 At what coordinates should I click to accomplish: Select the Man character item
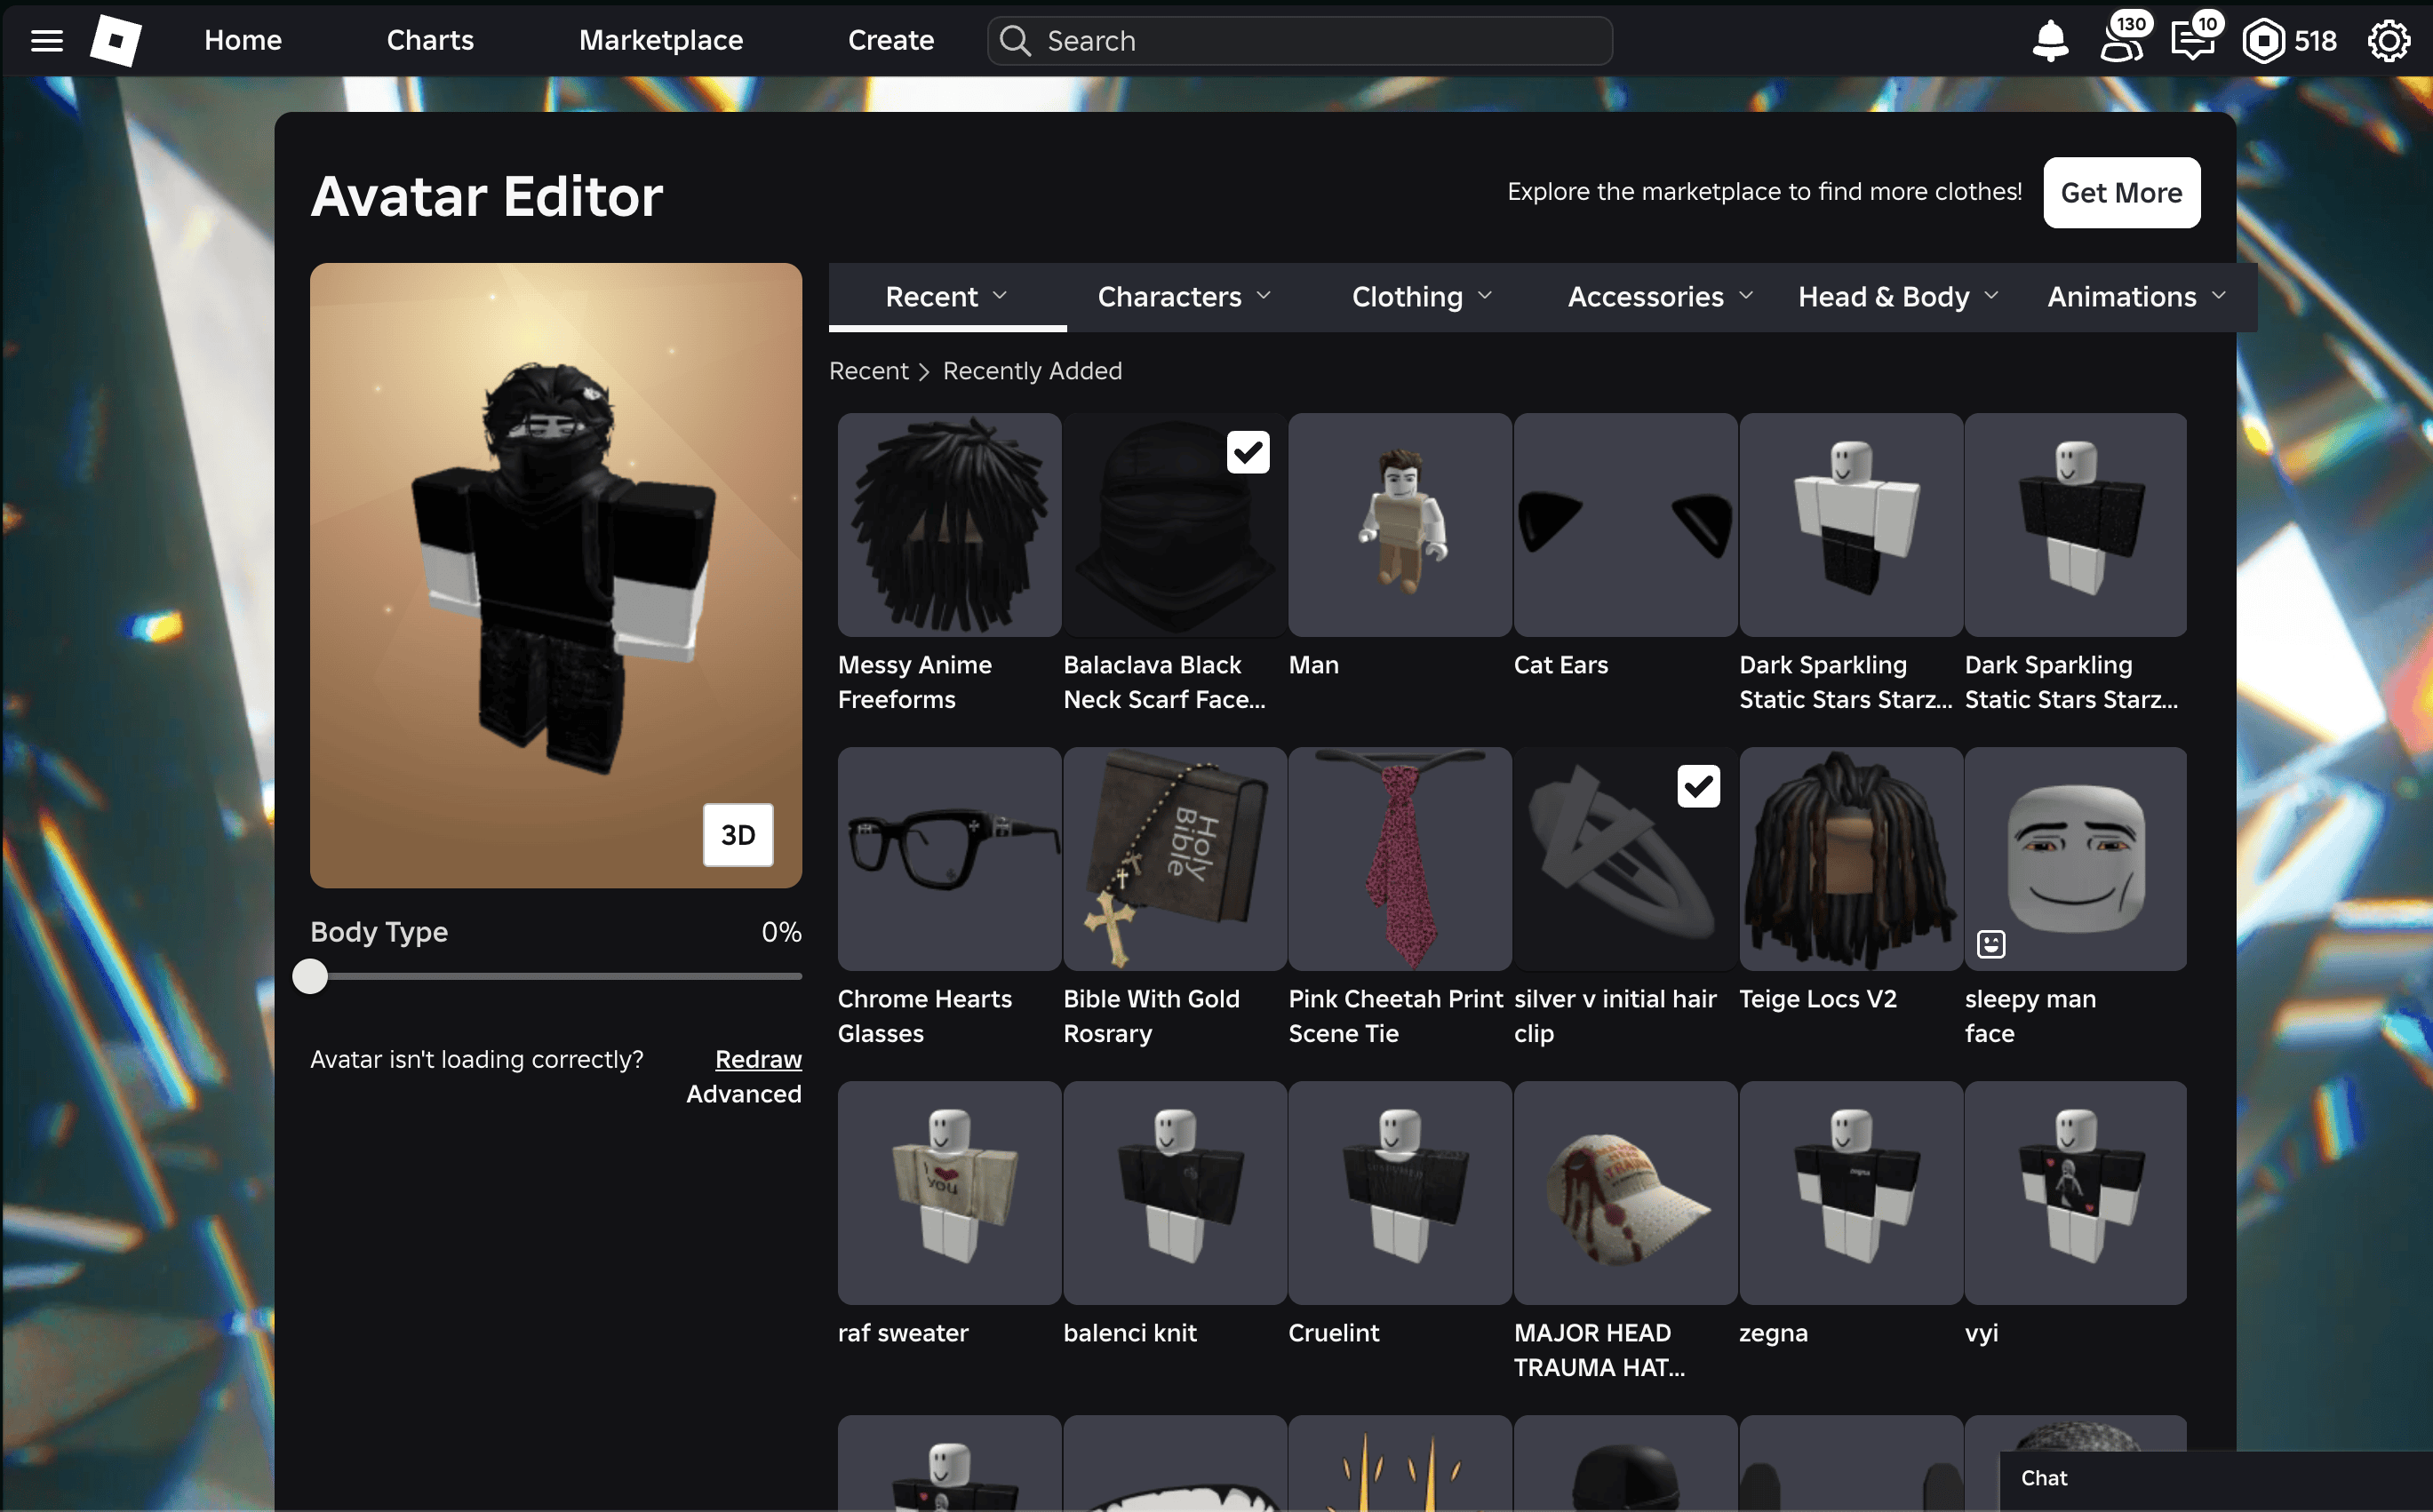(1400, 525)
